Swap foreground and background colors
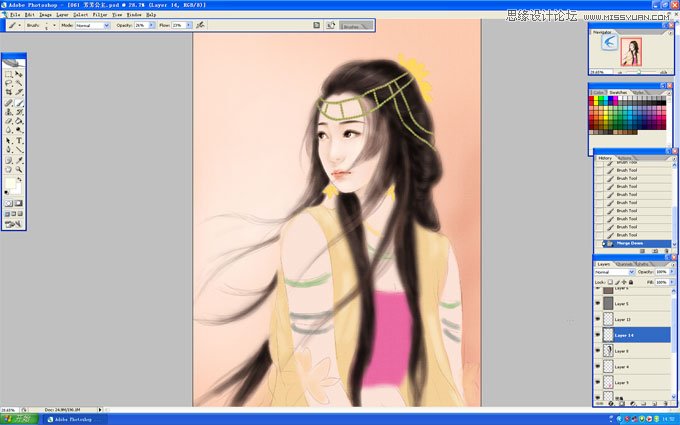 [x=20, y=179]
